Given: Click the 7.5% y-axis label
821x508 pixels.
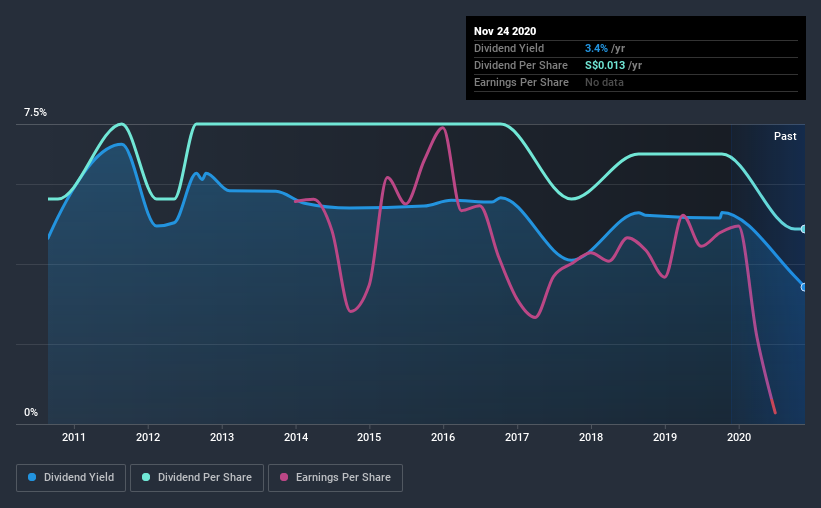Looking at the screenshot, I should (35, 113).
